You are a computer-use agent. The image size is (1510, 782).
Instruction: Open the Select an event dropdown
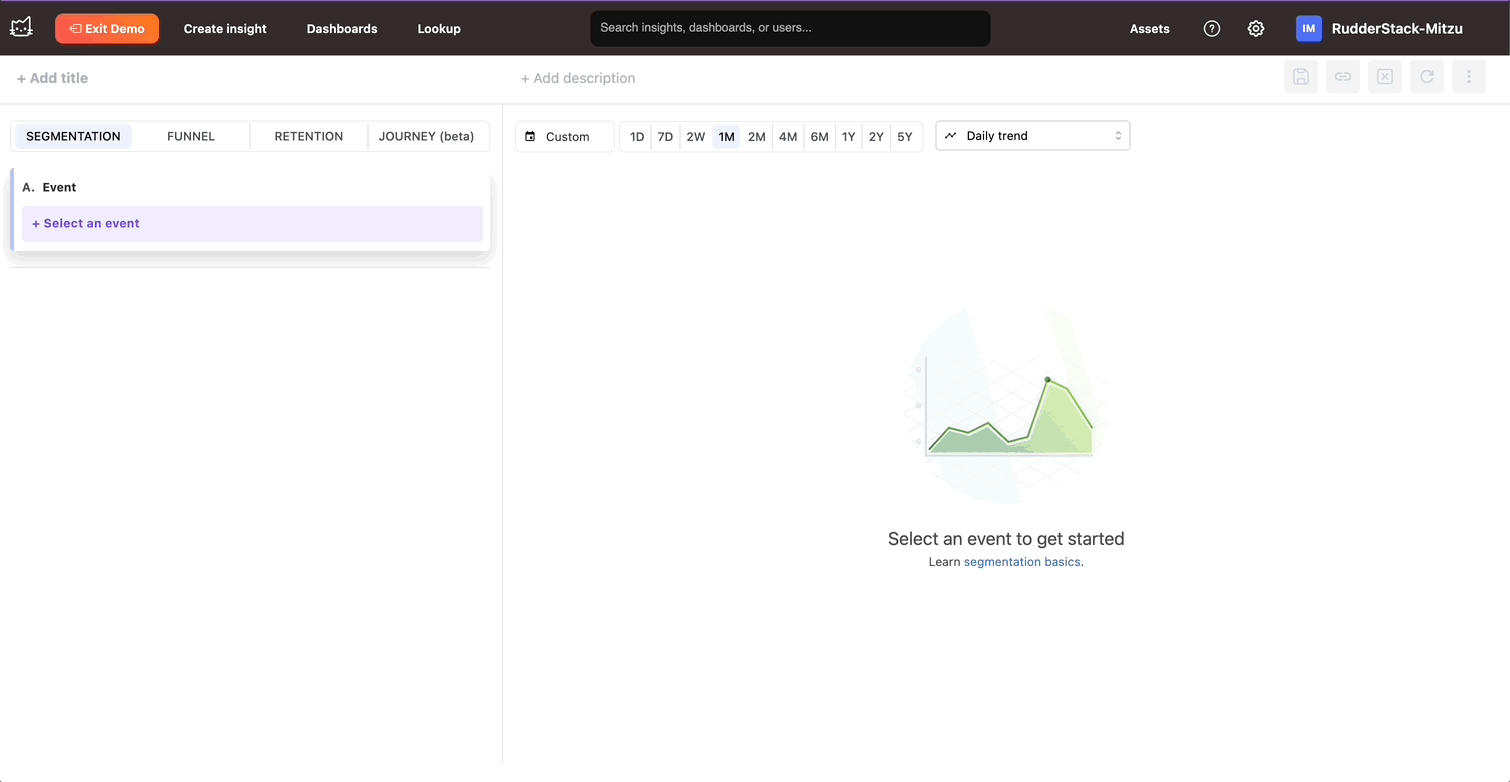[252, 224]
